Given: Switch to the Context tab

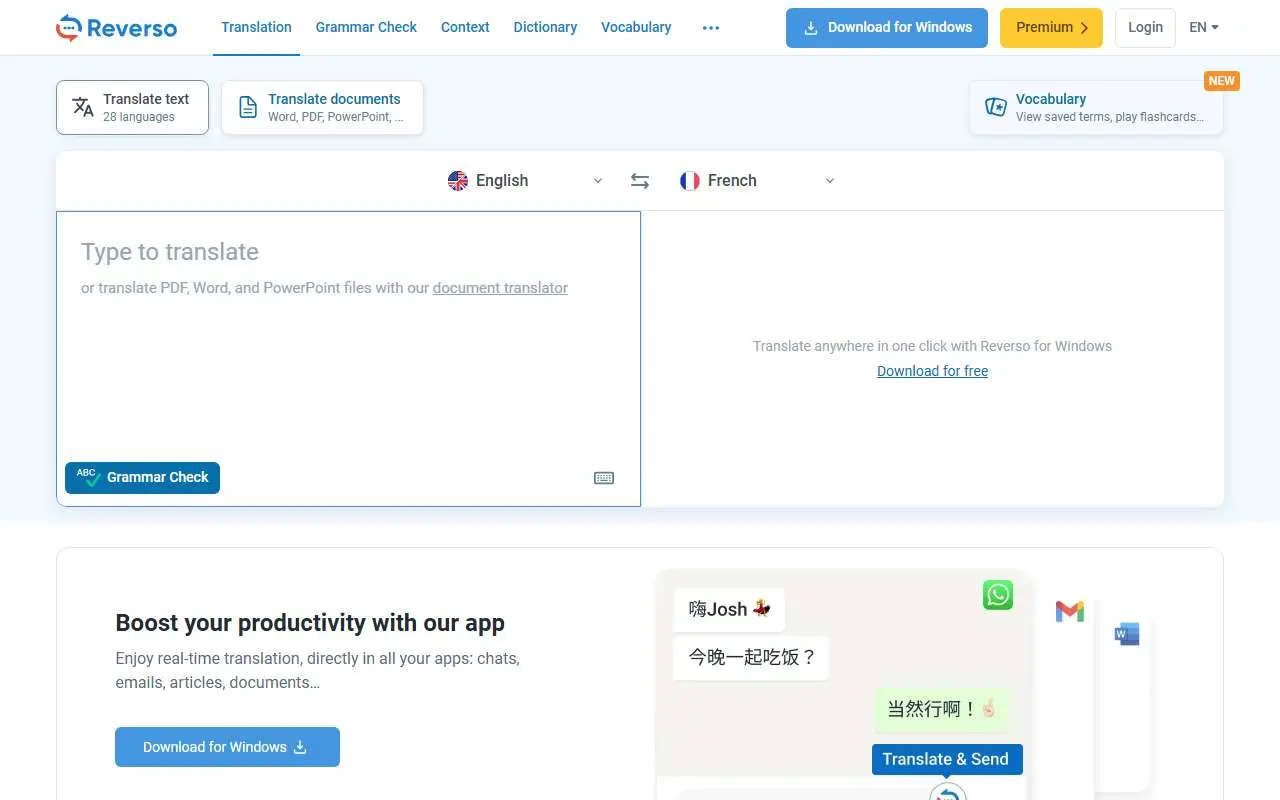Looking at the screenshot, I should pos(465,28).
